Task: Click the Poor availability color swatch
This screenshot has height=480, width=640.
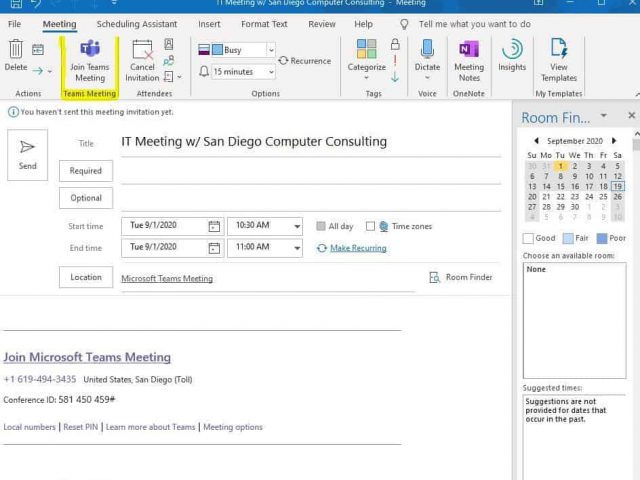Action: pos(602,238)
